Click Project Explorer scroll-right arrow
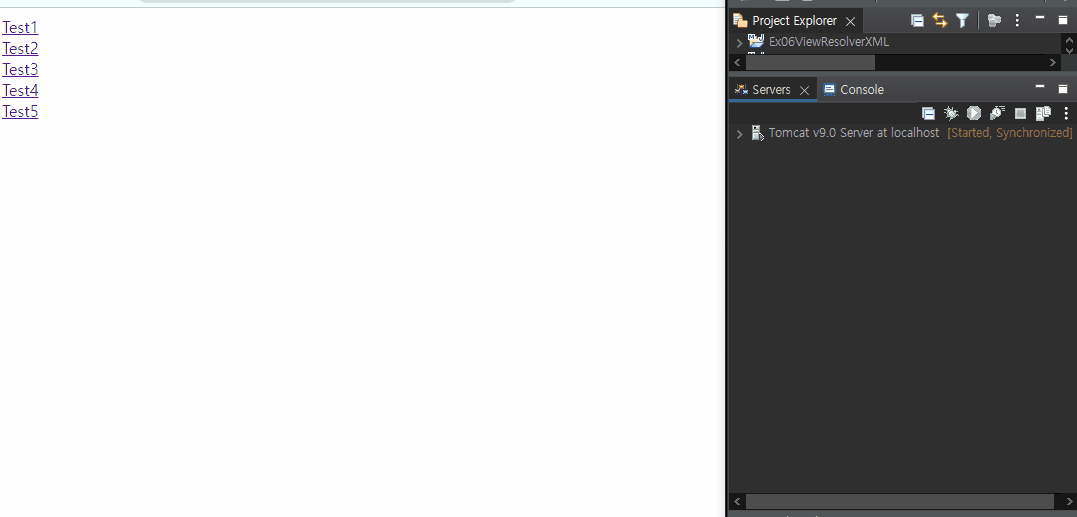Image resolution: width=1077 pixels, height=517 pixels. [x=1053, y=62]
